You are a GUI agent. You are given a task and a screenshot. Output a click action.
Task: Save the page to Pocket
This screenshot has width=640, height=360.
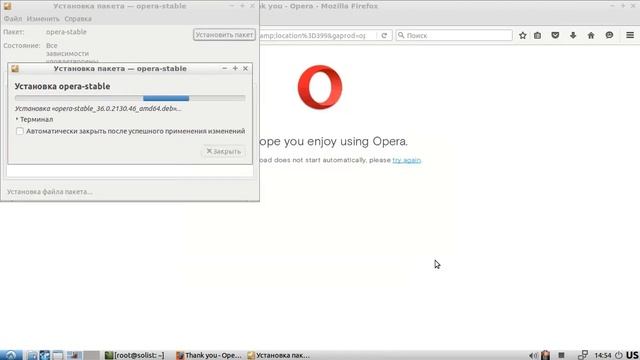coord(555,36)
